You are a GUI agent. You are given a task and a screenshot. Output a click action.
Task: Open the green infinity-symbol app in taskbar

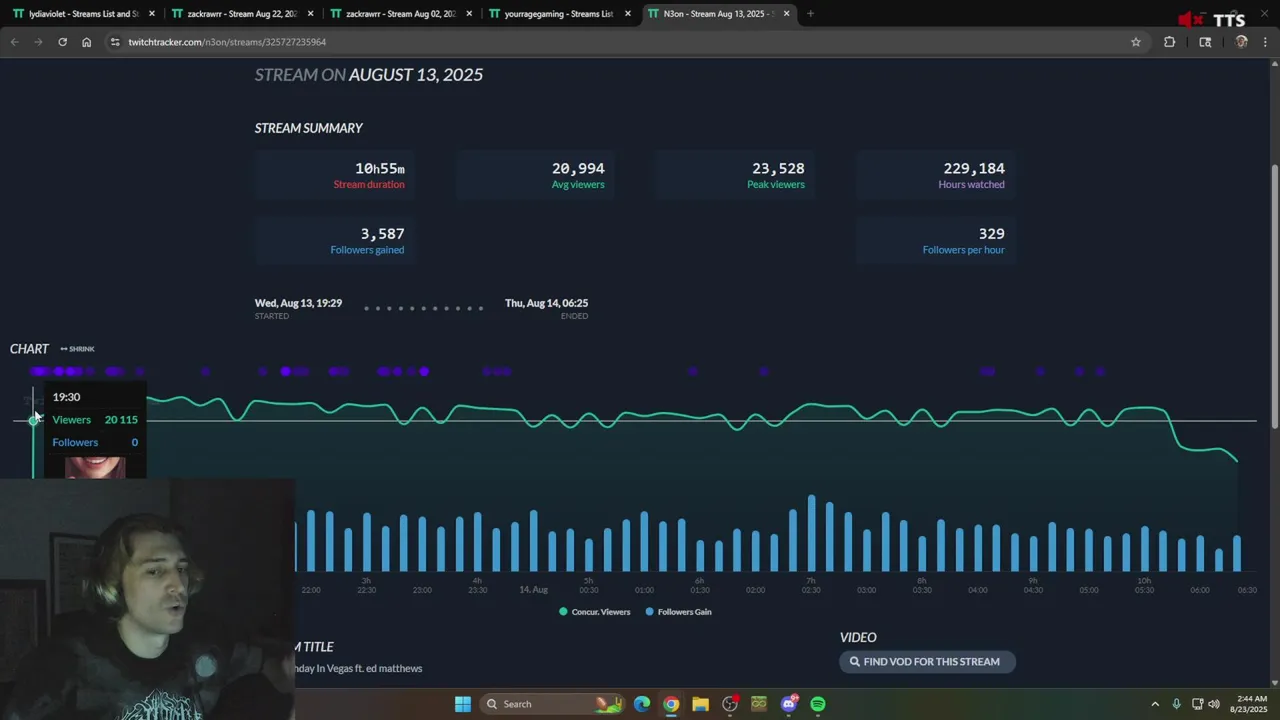[x=759, y=704]
